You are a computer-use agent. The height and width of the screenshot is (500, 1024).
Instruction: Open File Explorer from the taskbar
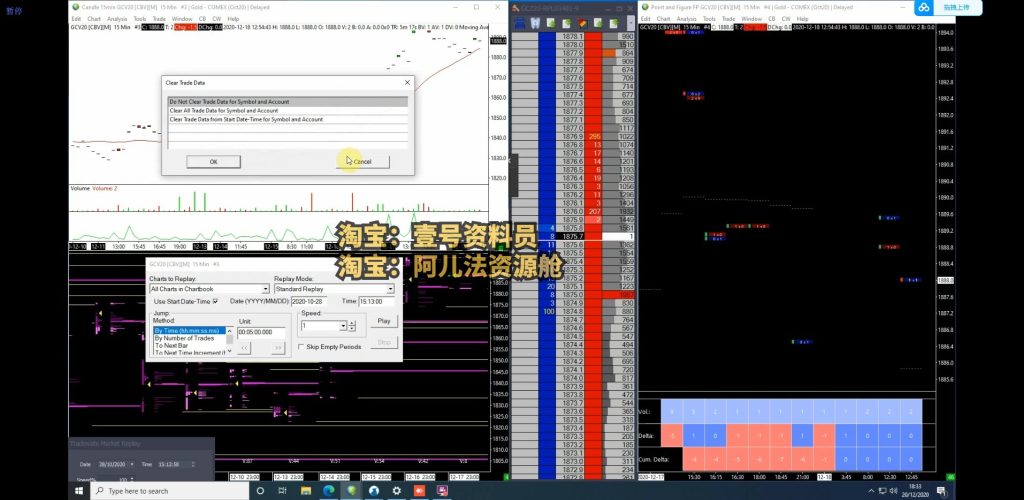(x=305, y=491)
